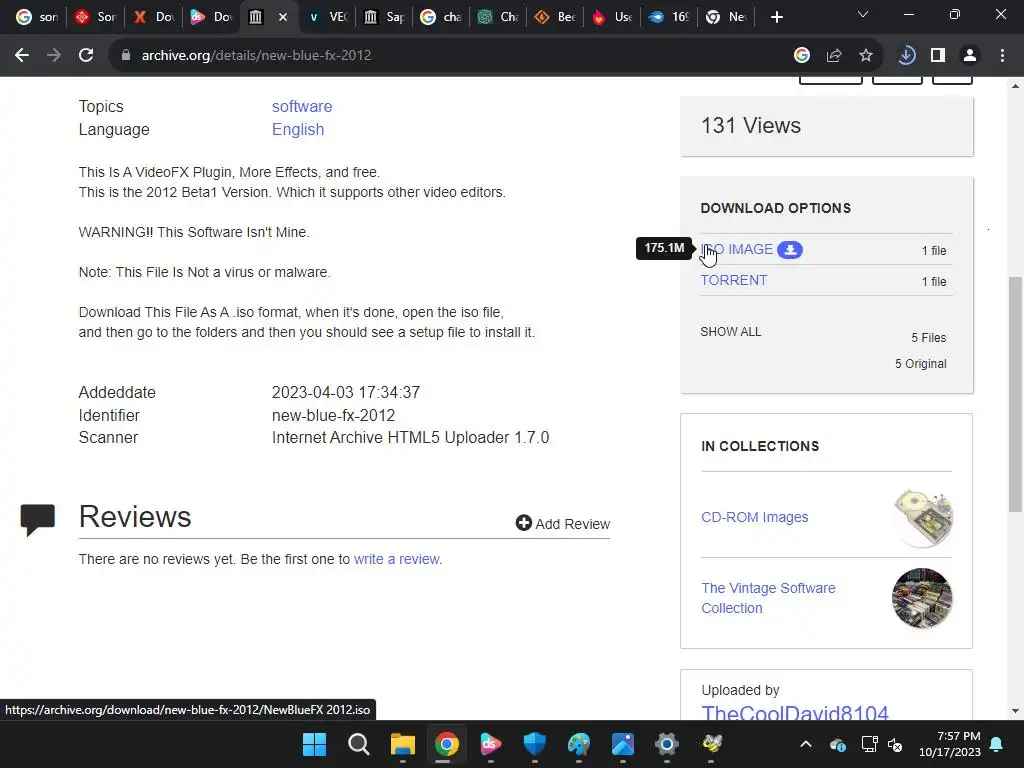Open The Vintage Software Collection link
This screenshot has height=768, width=1024.
click(768, 598)
